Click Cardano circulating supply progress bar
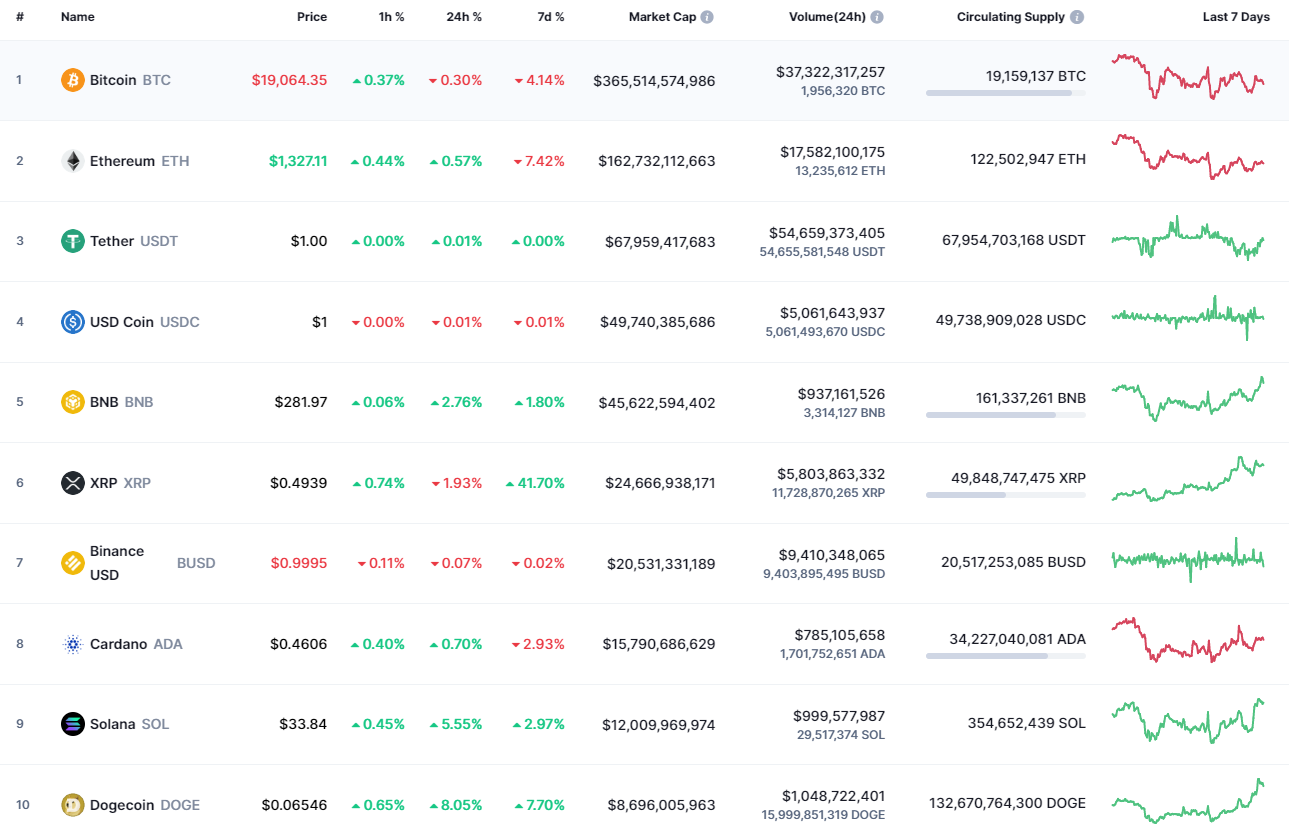Viewport: 1289px width, 837px height. pos(1006,656)
